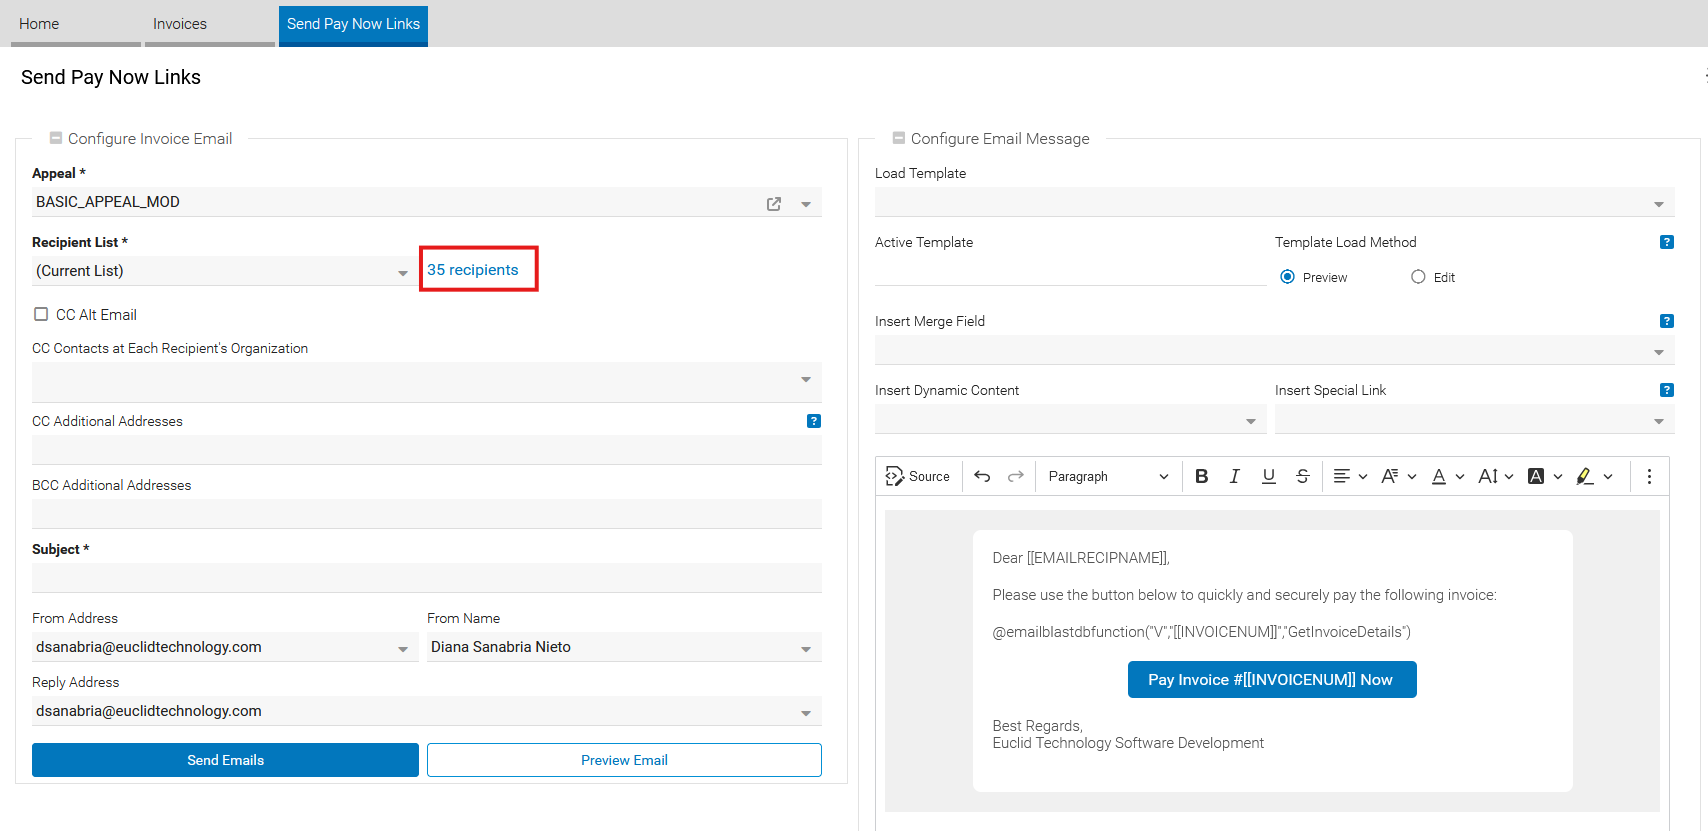The width and height of the screenshot is (1708, 831).
Task: Expand Recipient List dropdown
Action: tap(403, 273)
